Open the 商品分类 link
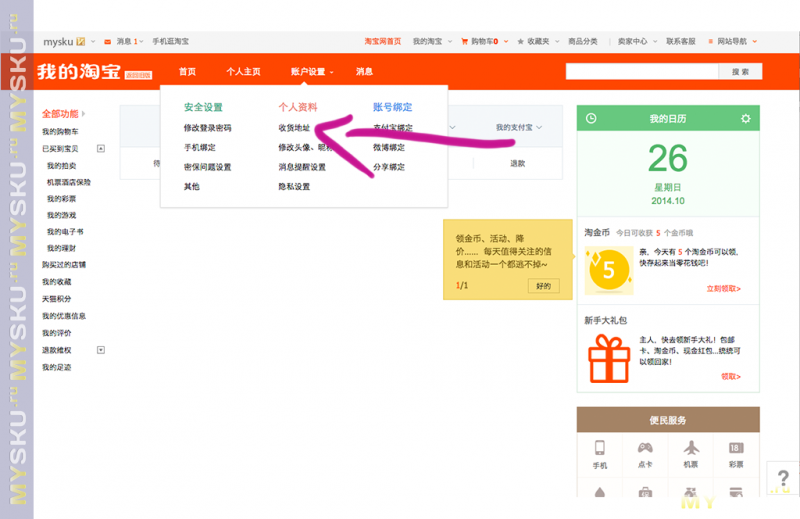 tap(583, 41)
